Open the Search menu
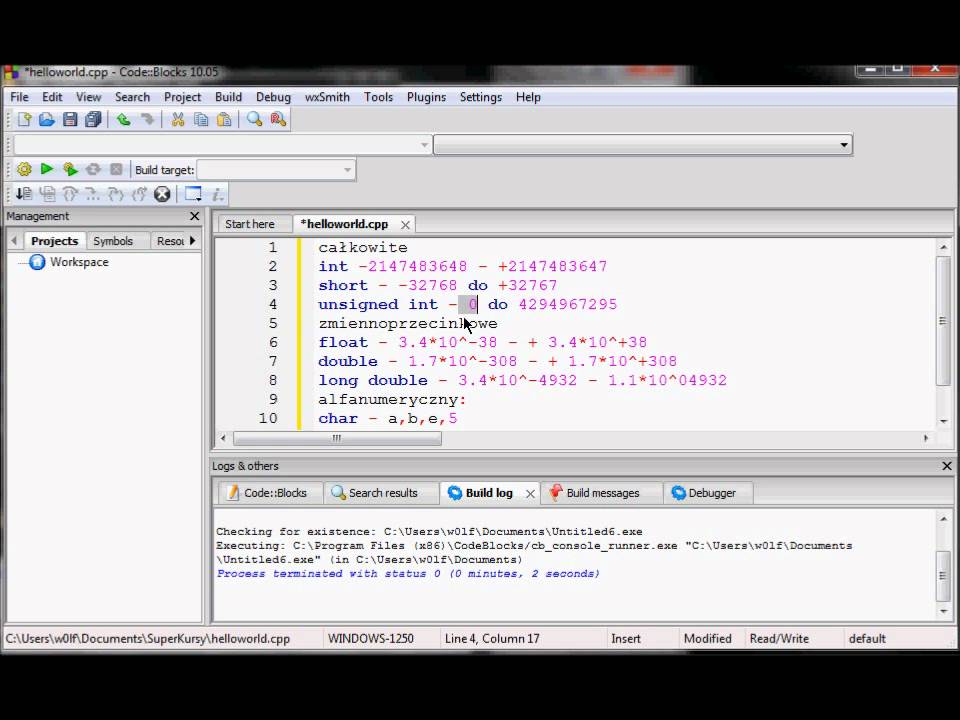 132,97
